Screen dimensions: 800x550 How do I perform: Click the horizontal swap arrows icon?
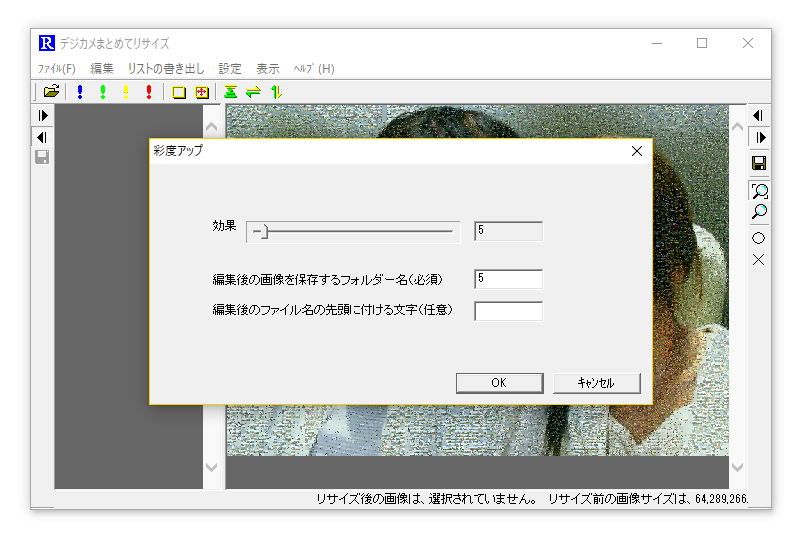point(253,92)
